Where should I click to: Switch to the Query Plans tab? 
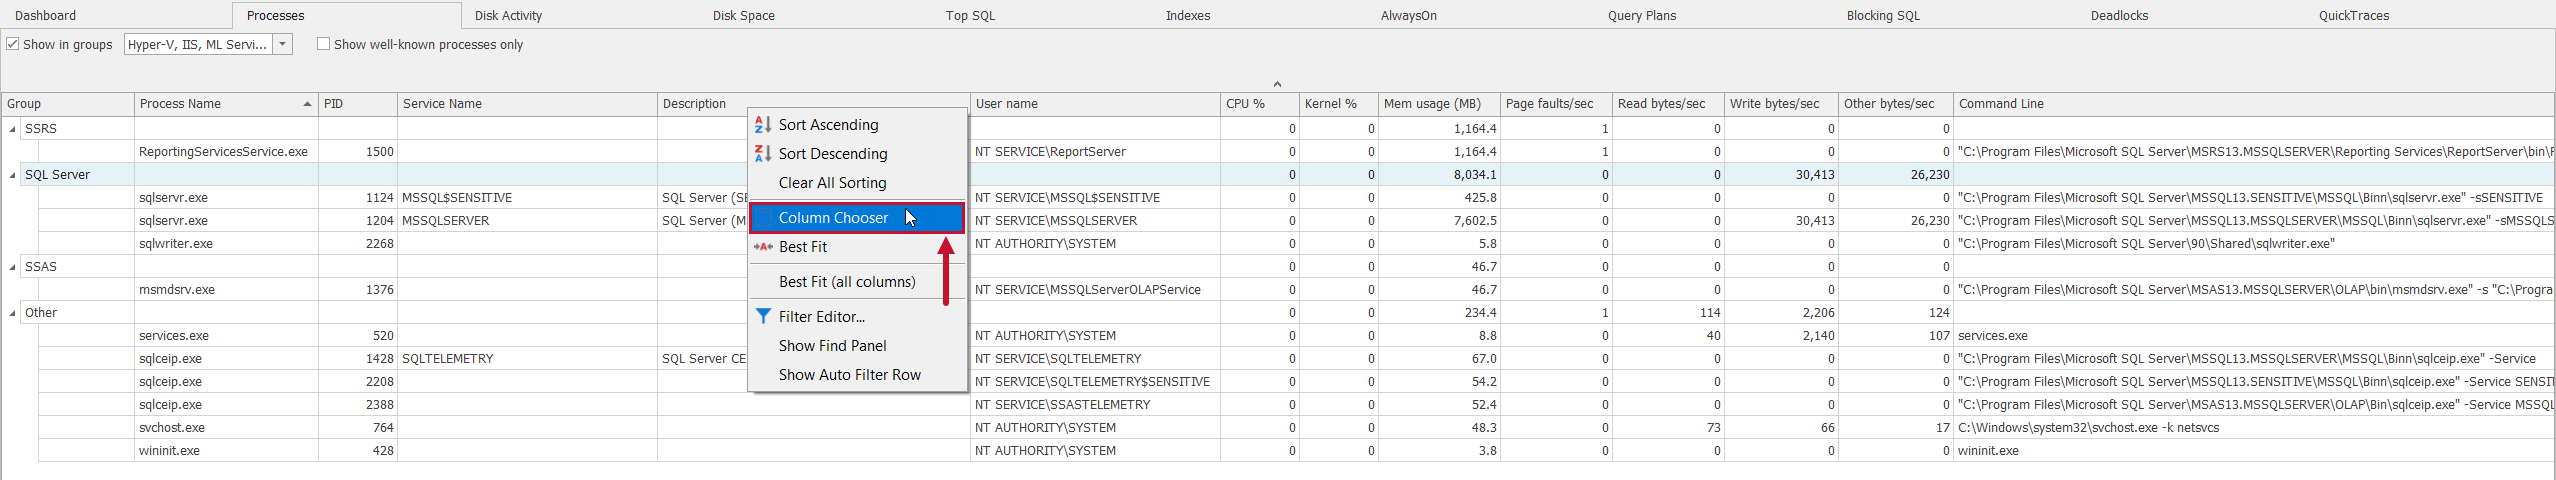[1642, 15]
